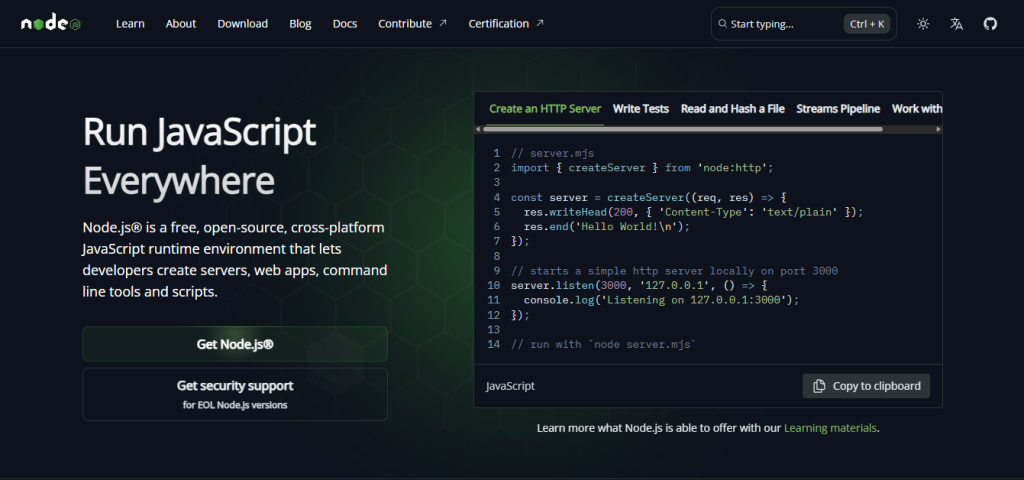This screenshot has height=480, width=1024.
Task: Click the Node.js logo
Action: [51, 23]
